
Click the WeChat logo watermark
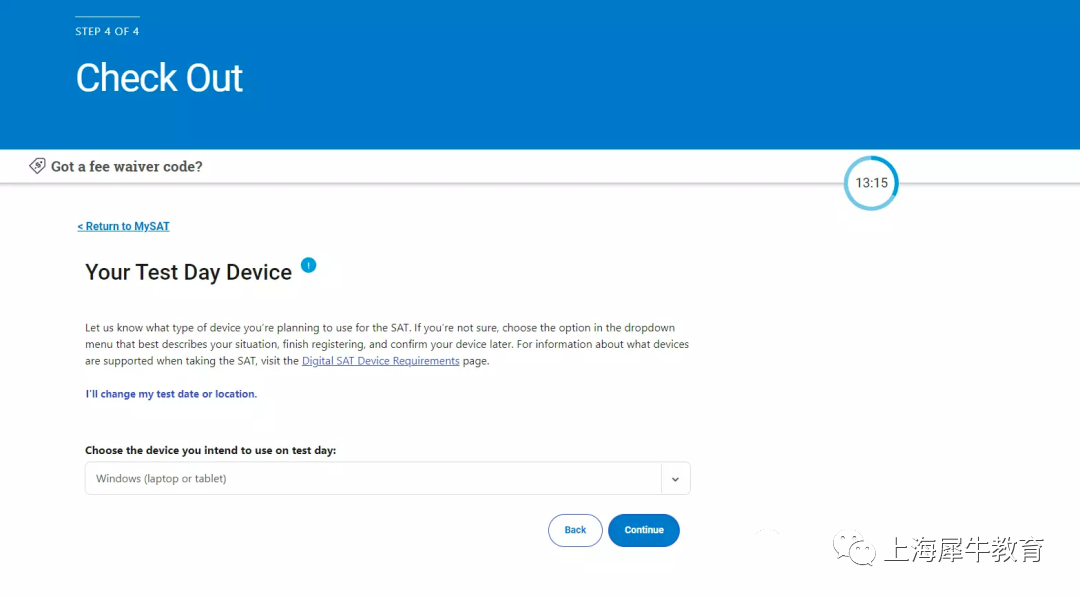(854, 548)
